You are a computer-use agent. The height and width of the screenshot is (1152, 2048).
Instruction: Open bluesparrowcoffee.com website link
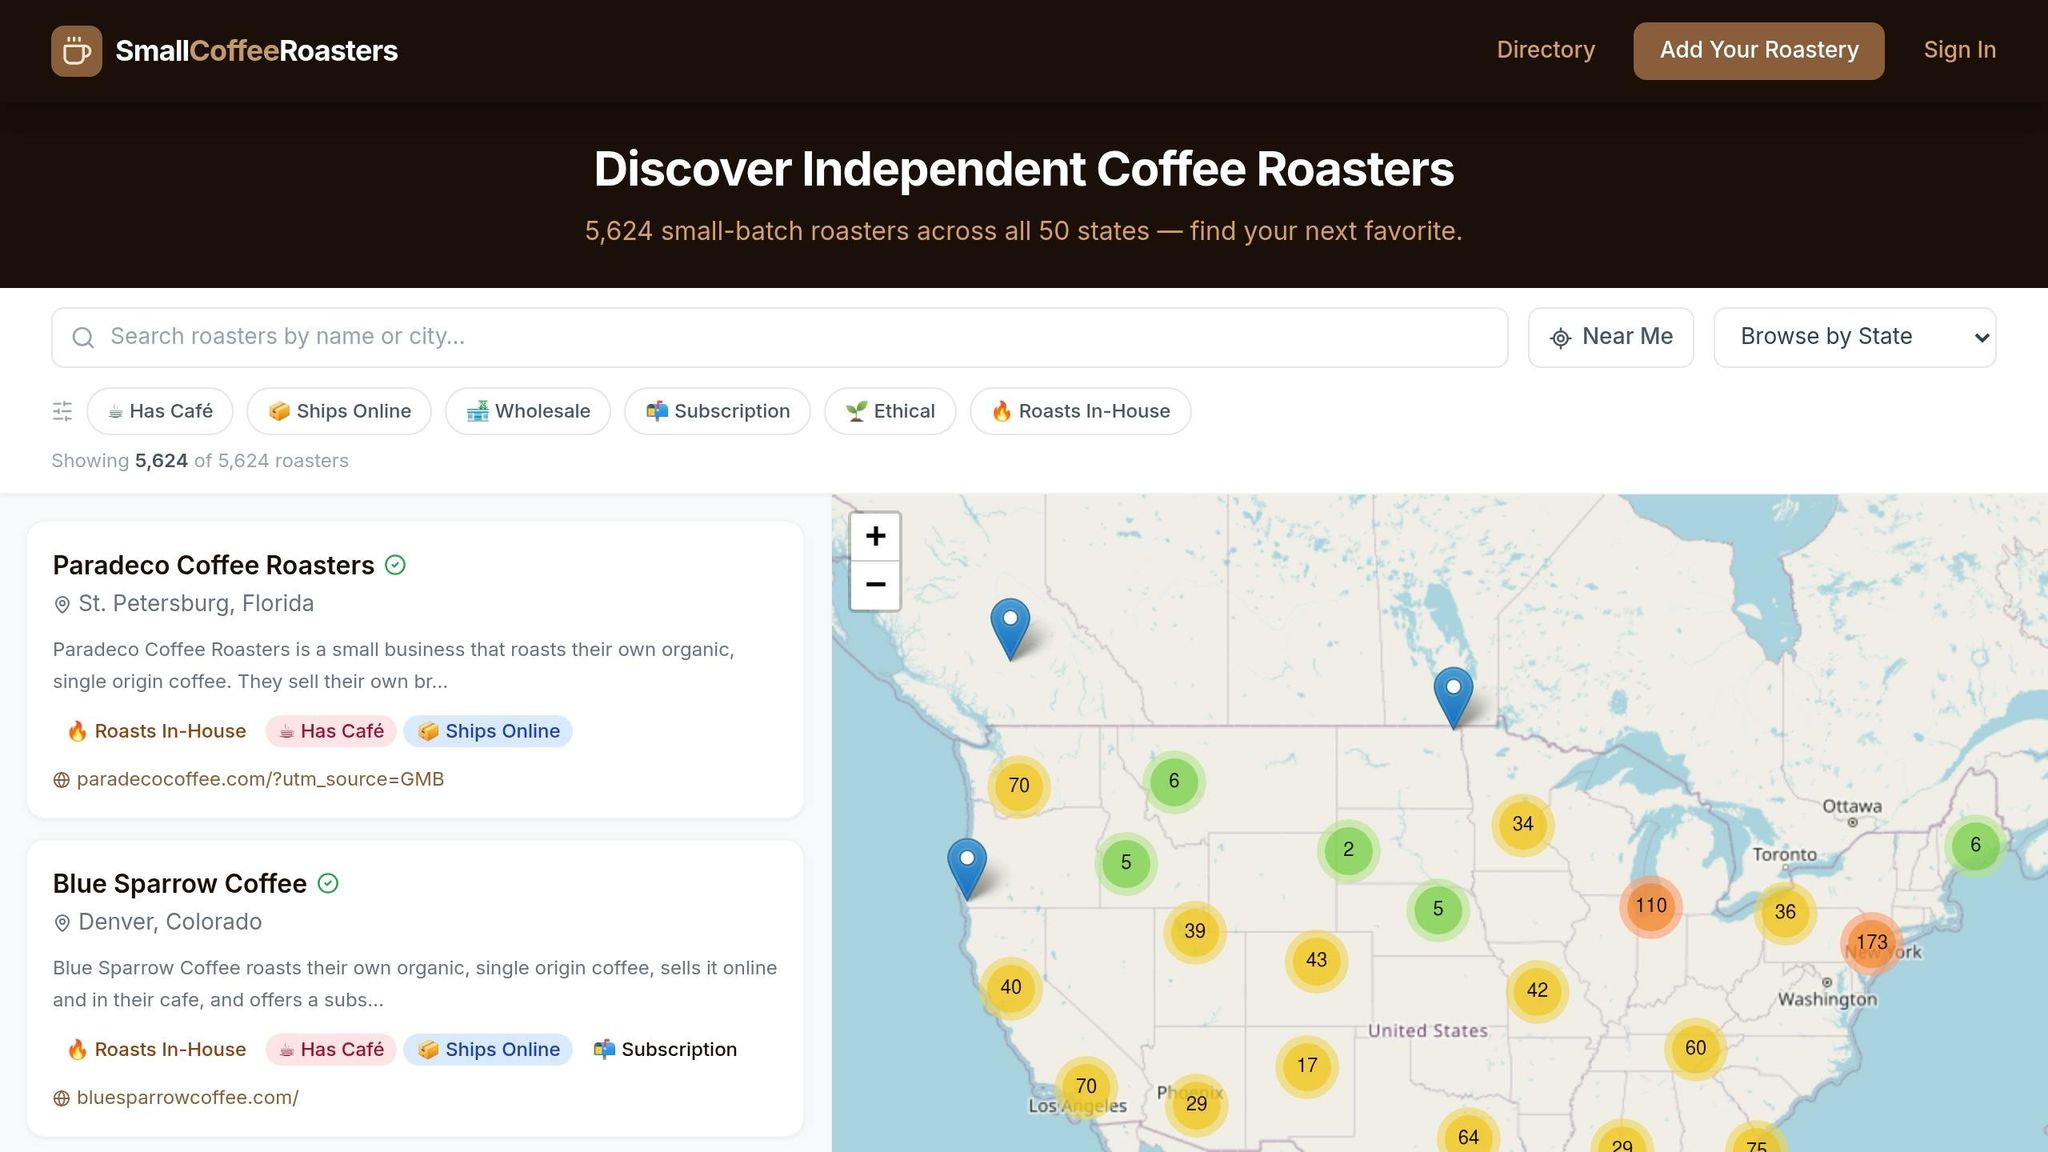click(188, 1098)
